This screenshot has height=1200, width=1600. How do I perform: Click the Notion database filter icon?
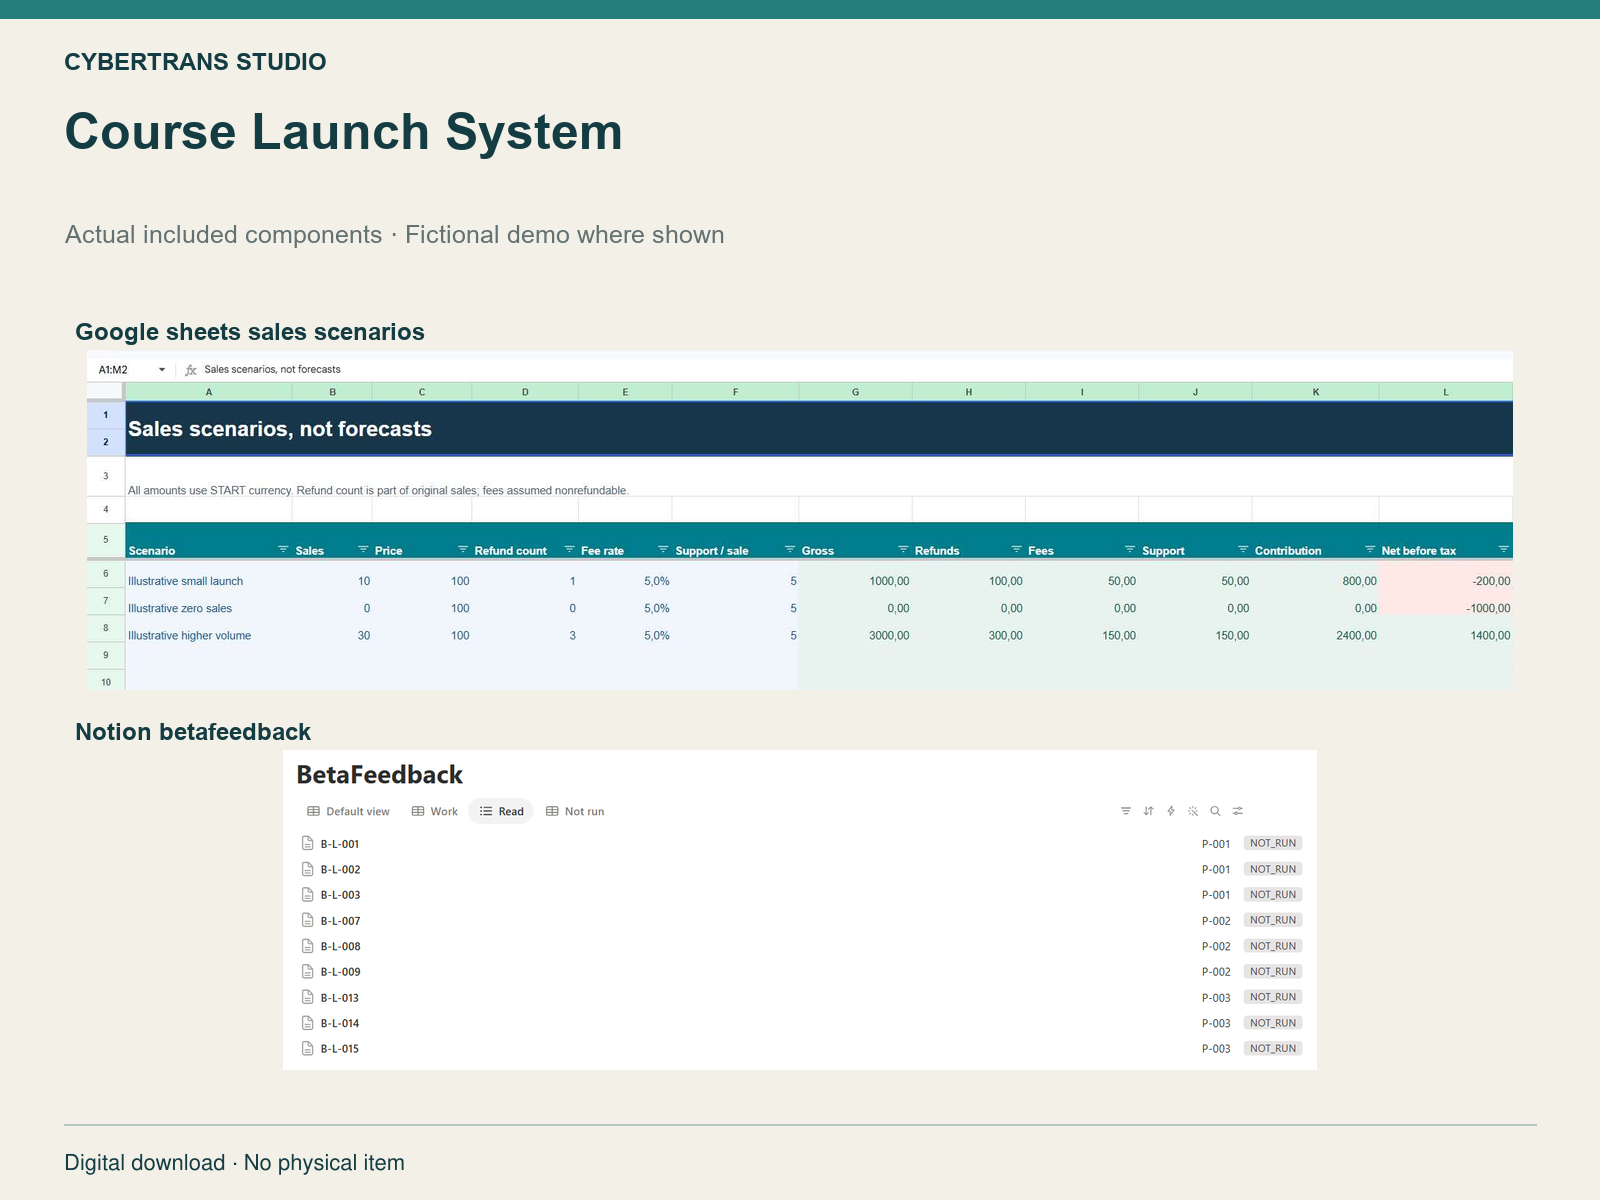(1126, 811)
